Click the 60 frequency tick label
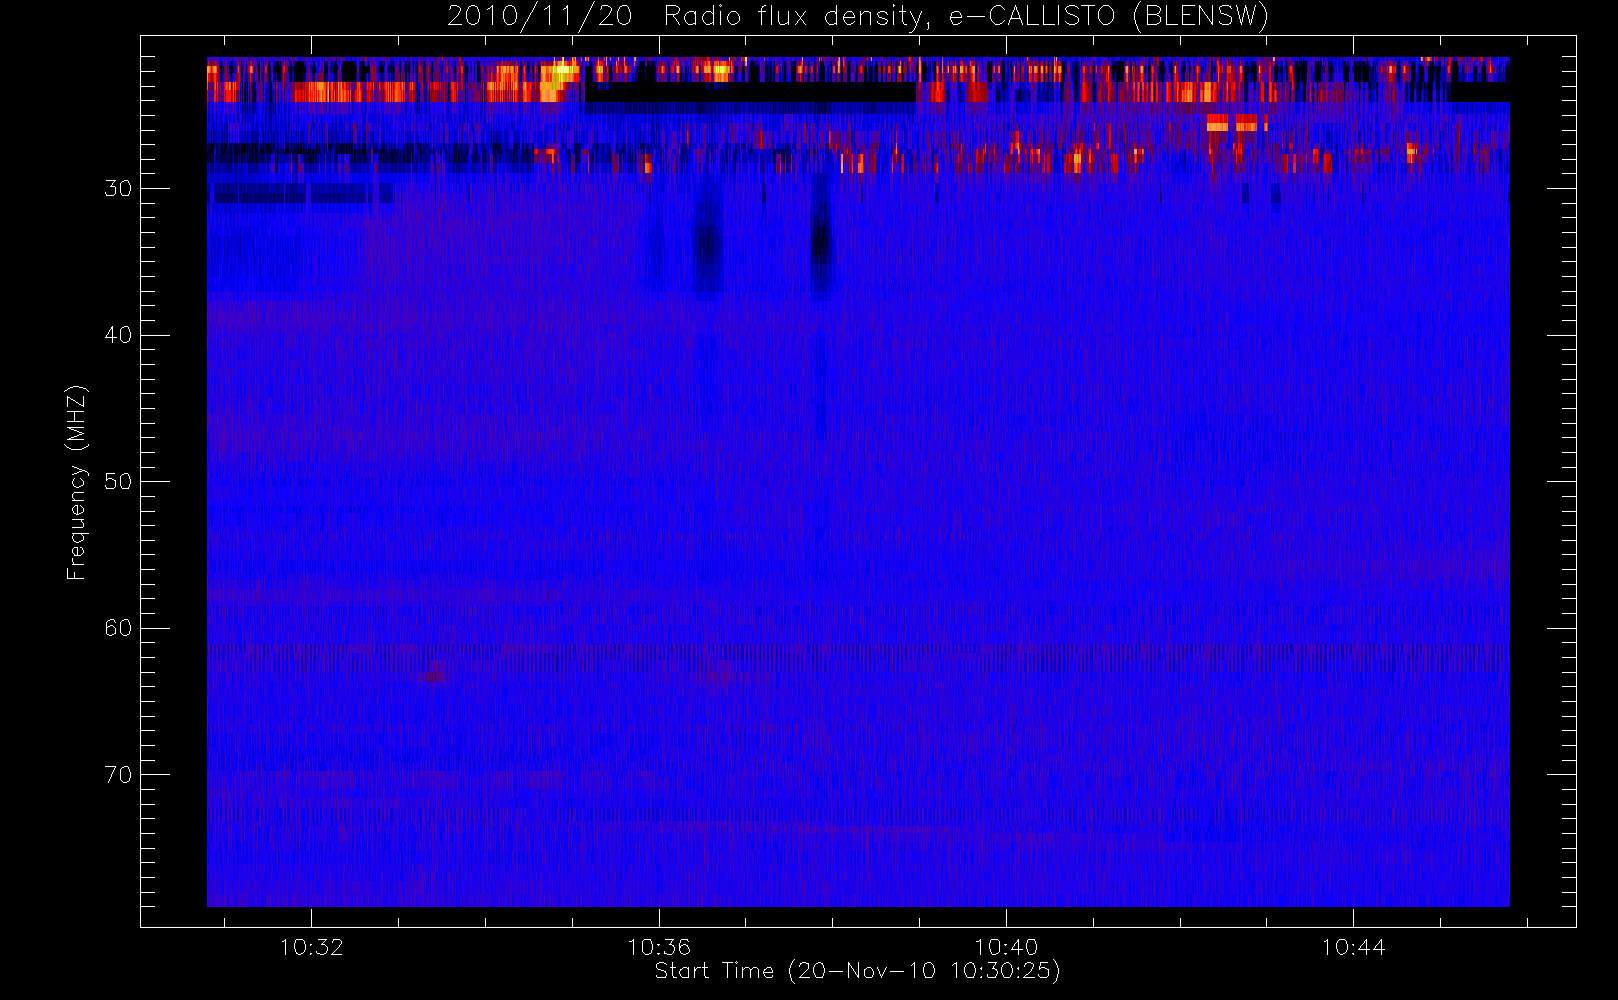Image resolution: width=1618 pixels, height=1000 pixels. pyautogui.click(x=118, y=628)
